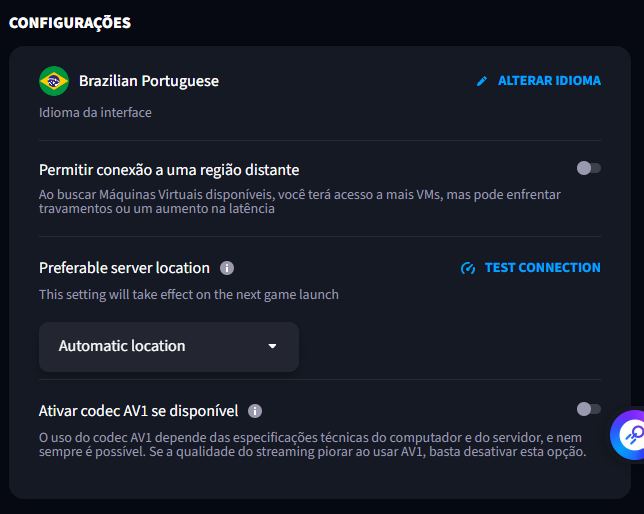Click the pencil icon beside ALTERAR IDIOMA
This screenshot has width=644, height=514.
482,81
